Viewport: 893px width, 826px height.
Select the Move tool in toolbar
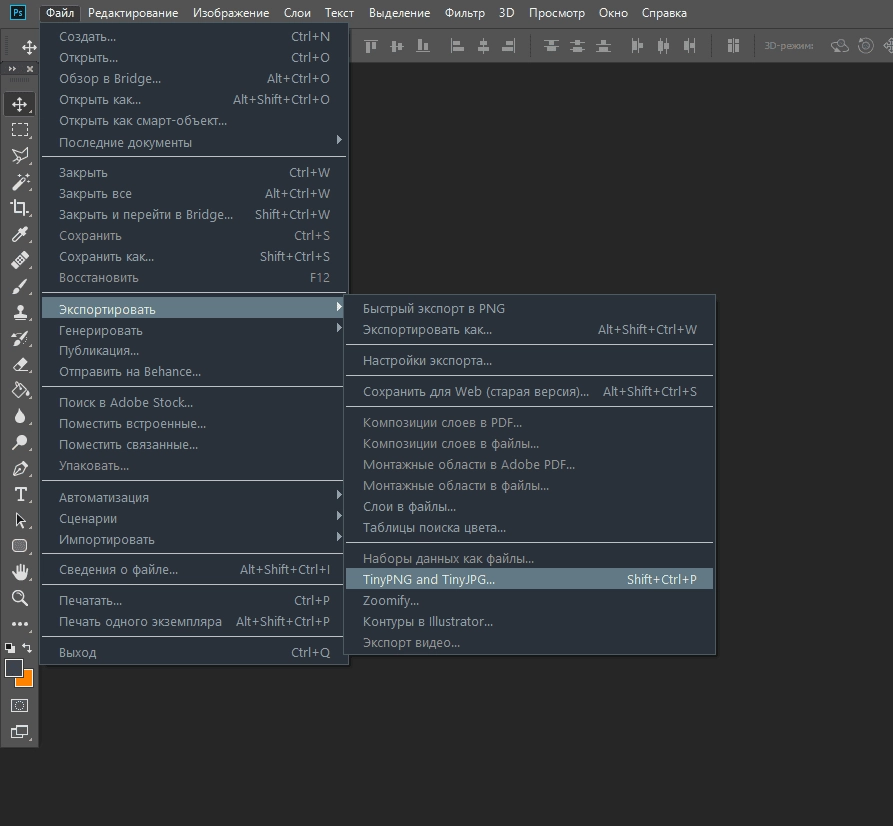[20, 104]
